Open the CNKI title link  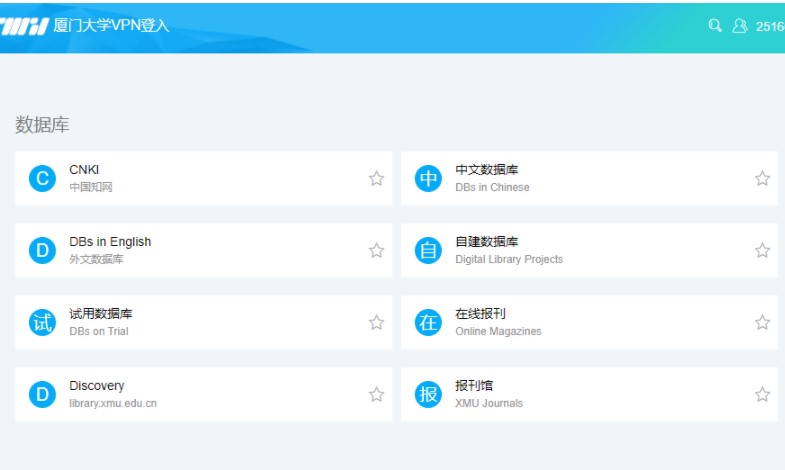pyautogui.click(x=84, y=170)
